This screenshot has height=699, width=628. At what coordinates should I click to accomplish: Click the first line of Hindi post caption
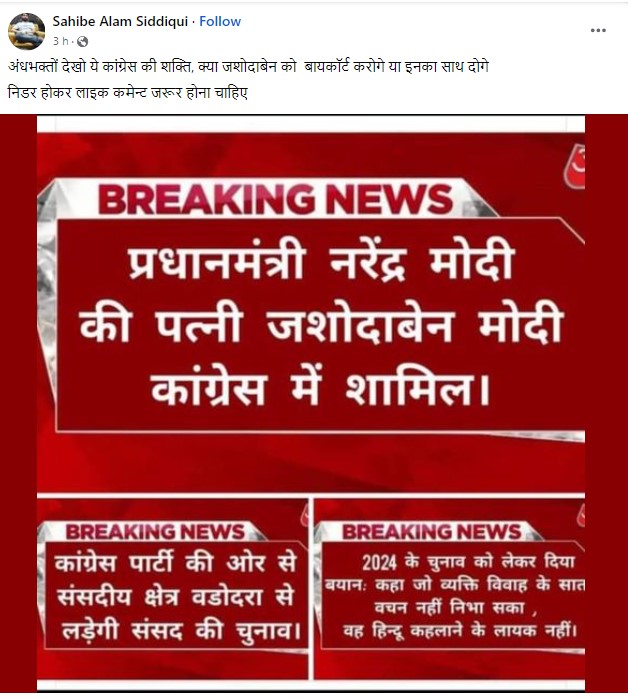(248, 67)
